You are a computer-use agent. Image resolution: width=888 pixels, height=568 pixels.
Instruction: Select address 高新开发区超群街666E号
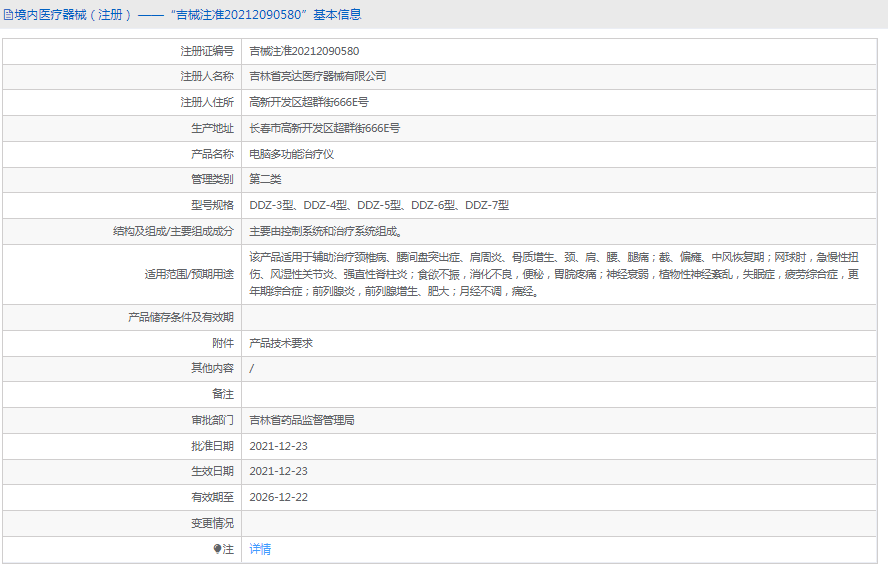pos(309,103)
